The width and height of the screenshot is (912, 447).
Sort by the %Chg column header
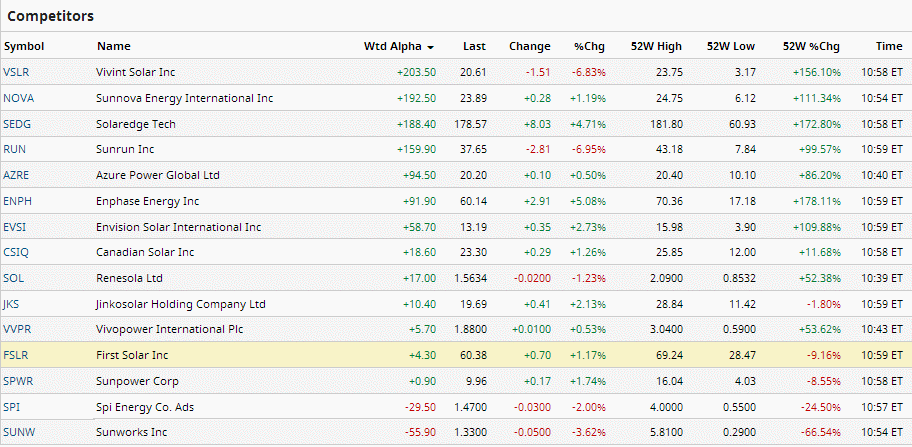(589, 47)
